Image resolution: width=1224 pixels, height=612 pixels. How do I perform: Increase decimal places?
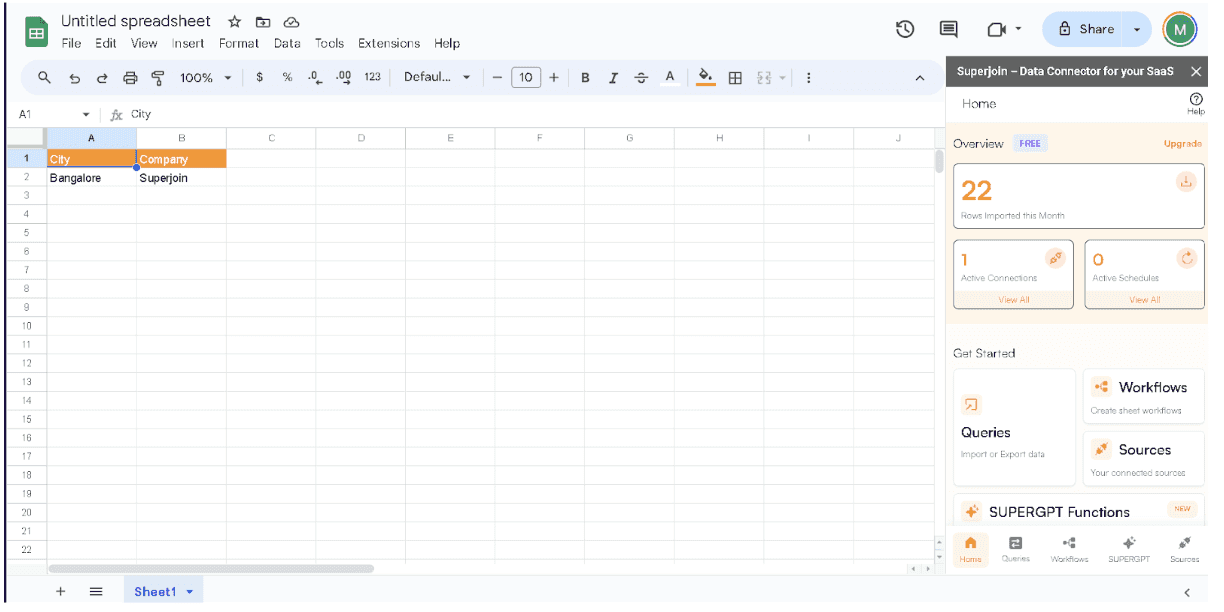tap(343, 77)
